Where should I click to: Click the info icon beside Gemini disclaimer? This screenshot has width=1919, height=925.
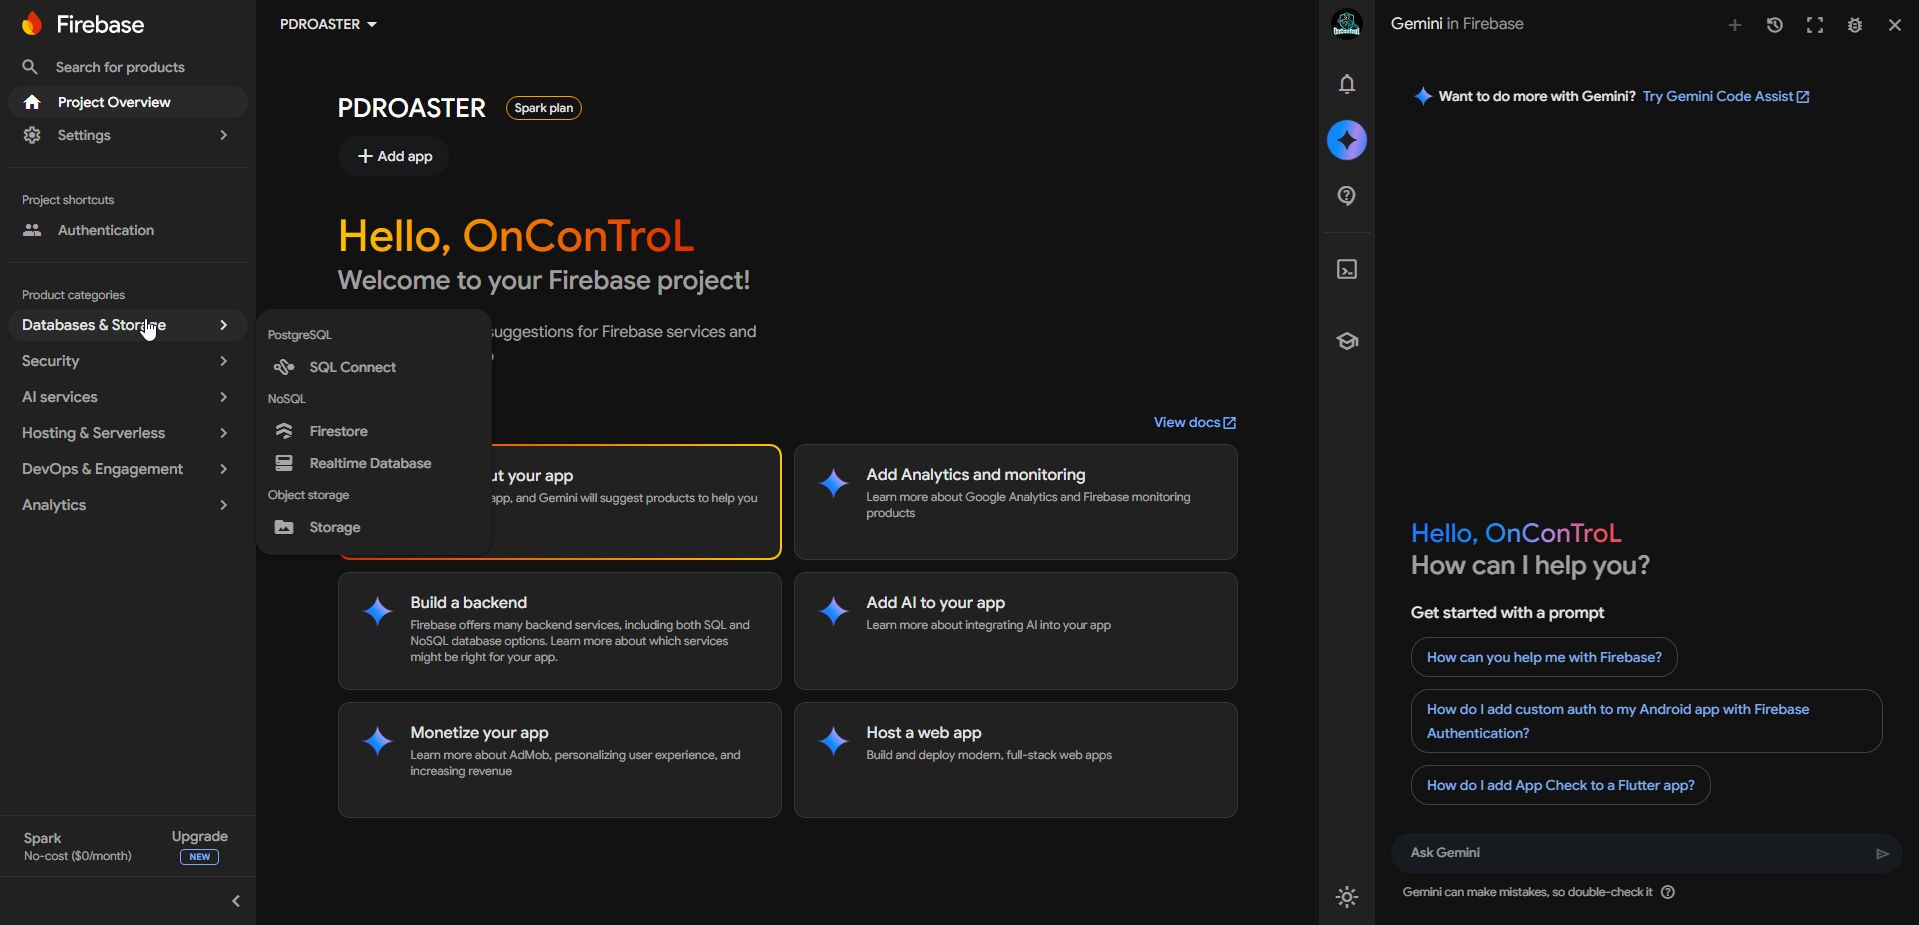click(x=1668, y=892)
